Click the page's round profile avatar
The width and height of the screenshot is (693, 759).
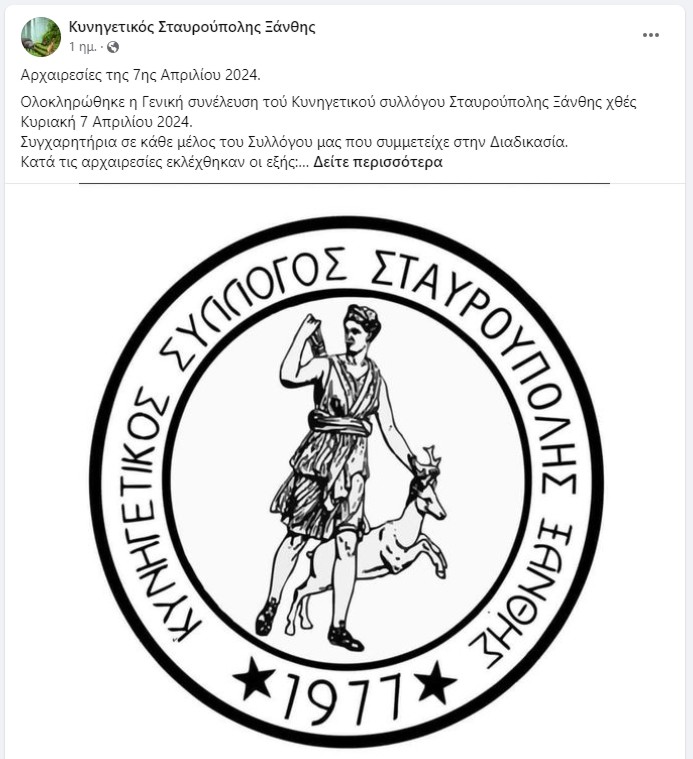pos(41,37)
